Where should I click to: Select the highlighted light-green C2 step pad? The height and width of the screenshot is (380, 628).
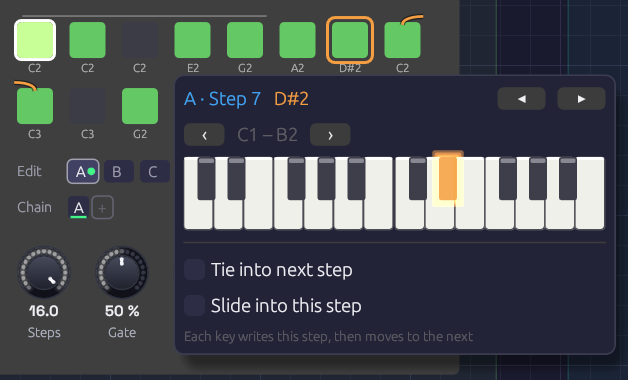pos(35,40)
